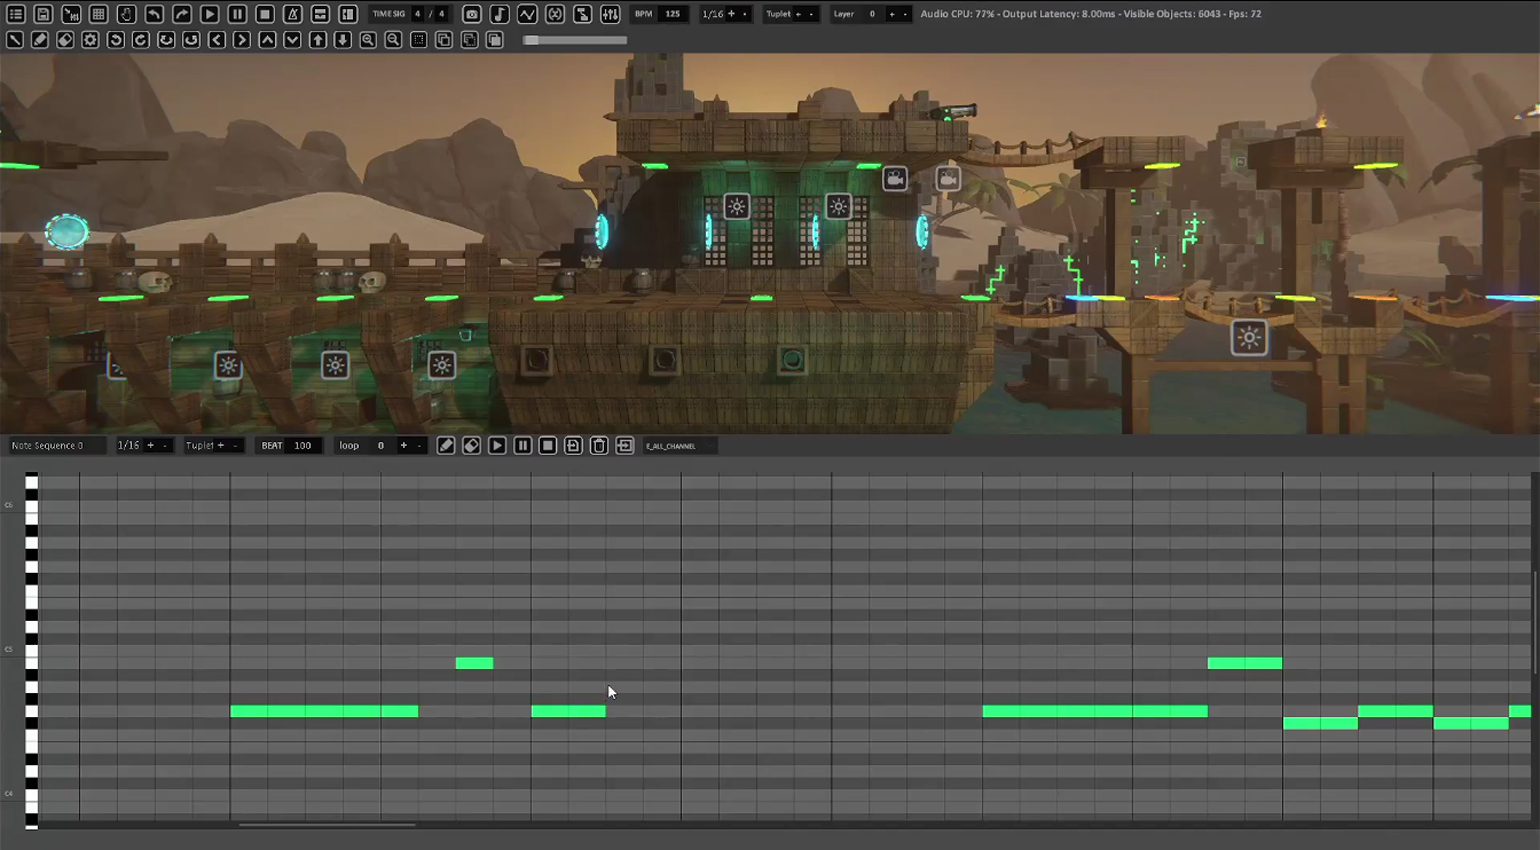Select the eraser tool next to the pencil
This screenshot has height=850, width=1540.
[471, 445]
